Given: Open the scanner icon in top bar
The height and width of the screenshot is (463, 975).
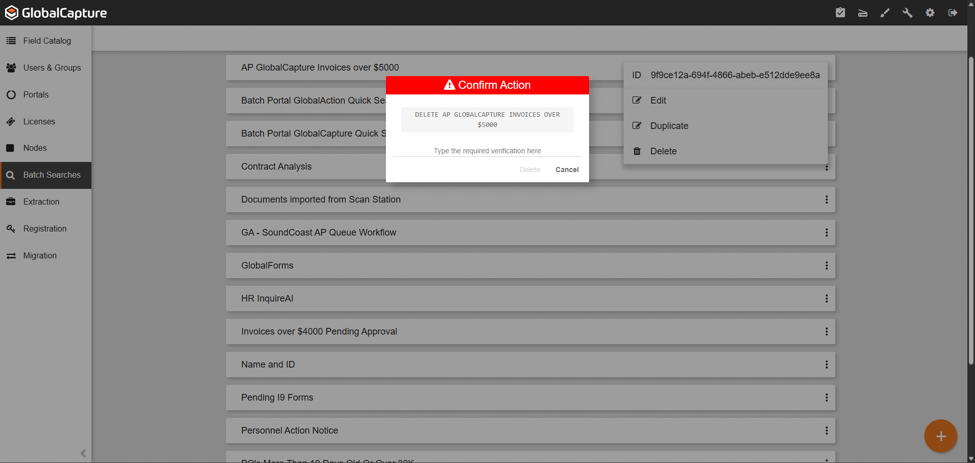Looking at the screenshot, I should click(x=862, y=12).
